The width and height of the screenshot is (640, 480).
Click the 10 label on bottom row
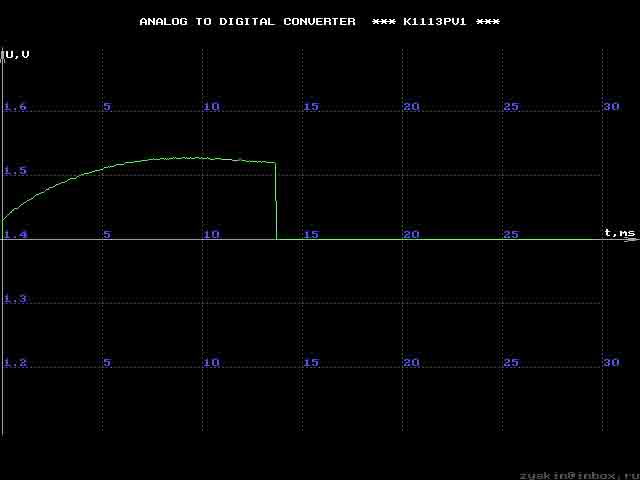point(211,362)
